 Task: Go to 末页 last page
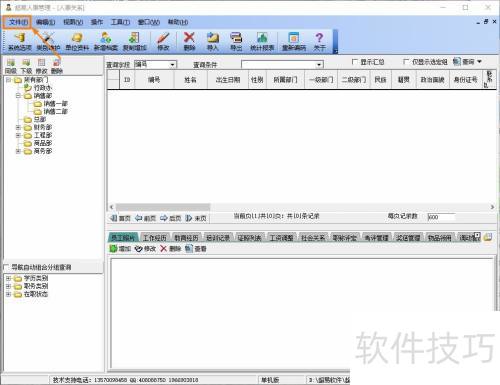pyautogui.click(x=196, y=218)
